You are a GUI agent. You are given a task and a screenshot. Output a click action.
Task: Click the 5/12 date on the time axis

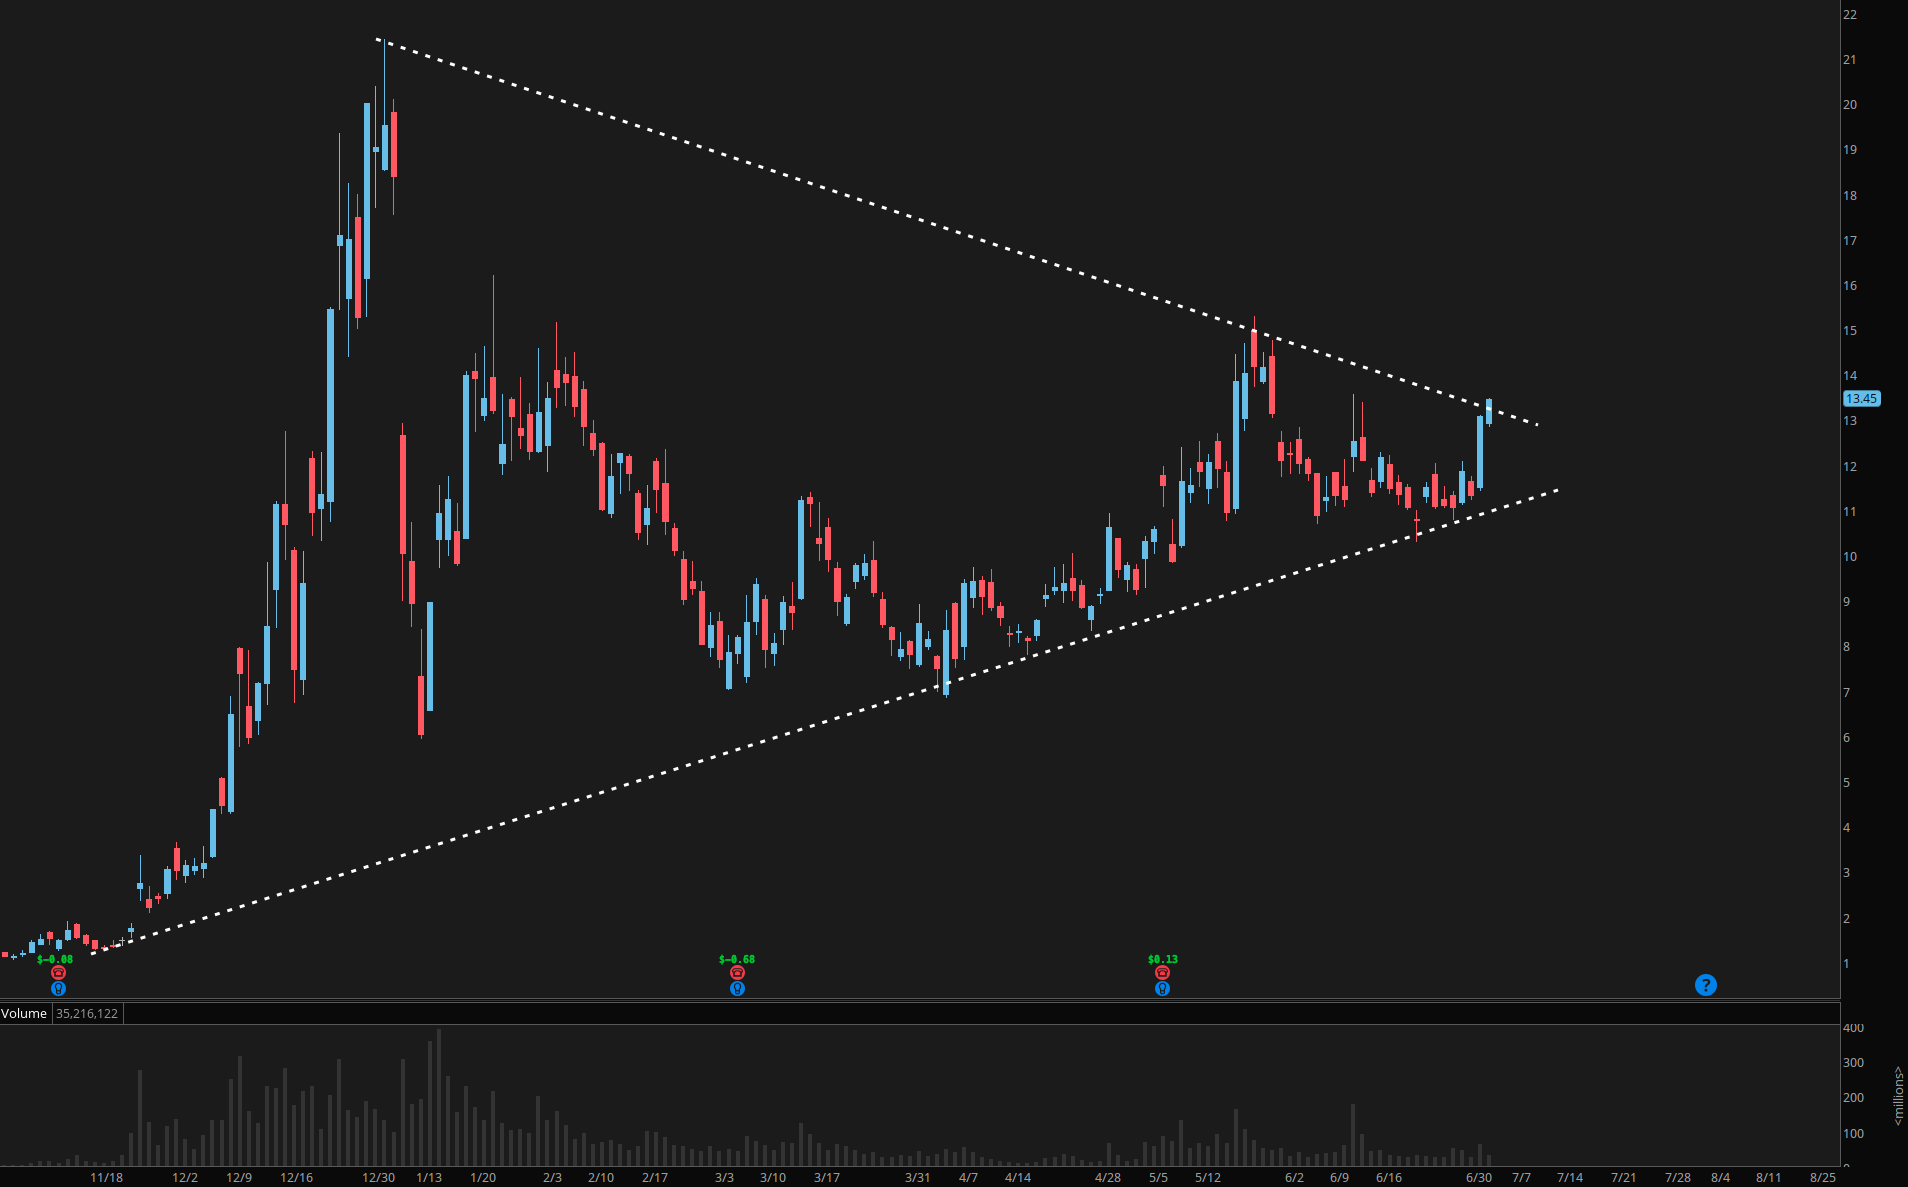tap(1208, 1177)
